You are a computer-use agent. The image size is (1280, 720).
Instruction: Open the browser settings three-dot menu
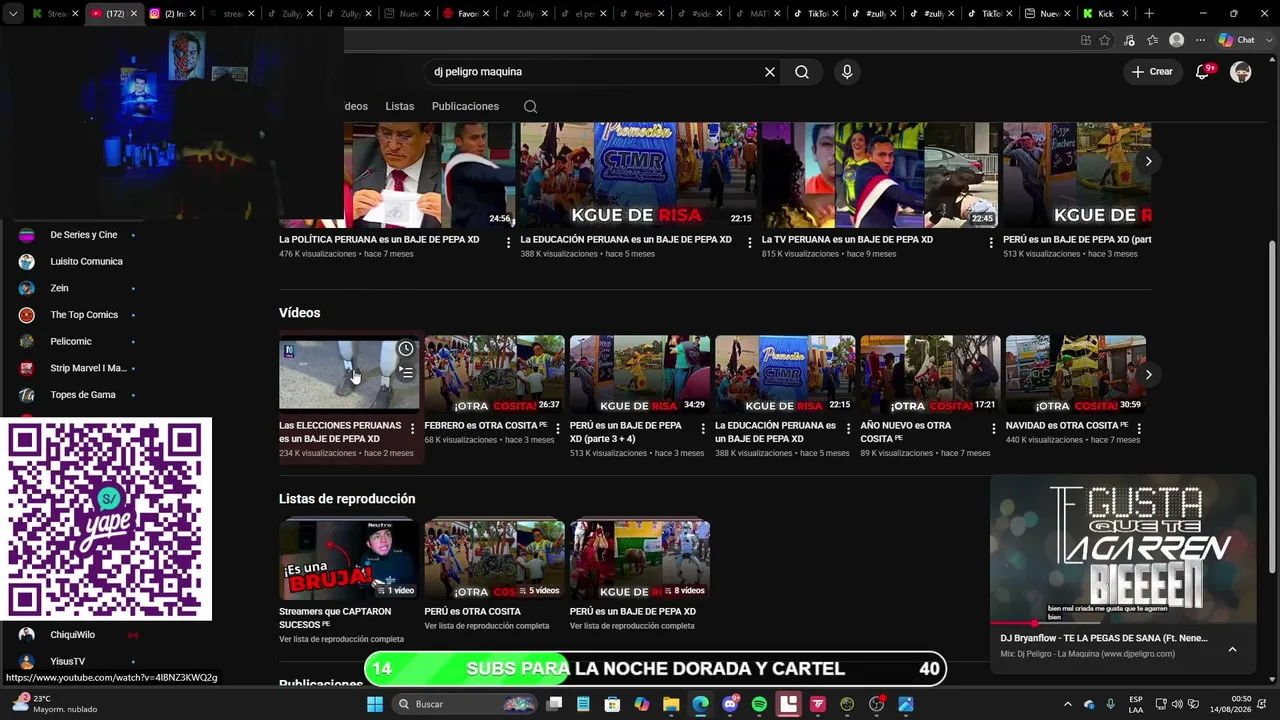pos(1200,40)
